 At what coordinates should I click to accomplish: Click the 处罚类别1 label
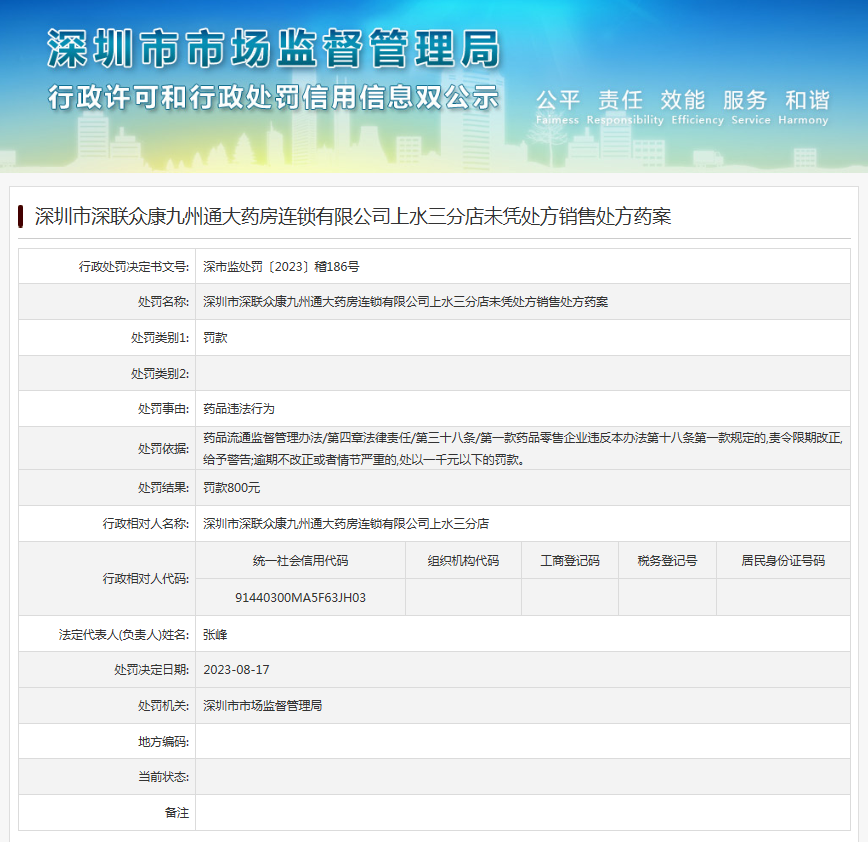pyautogui.click(x=160, y=338)
